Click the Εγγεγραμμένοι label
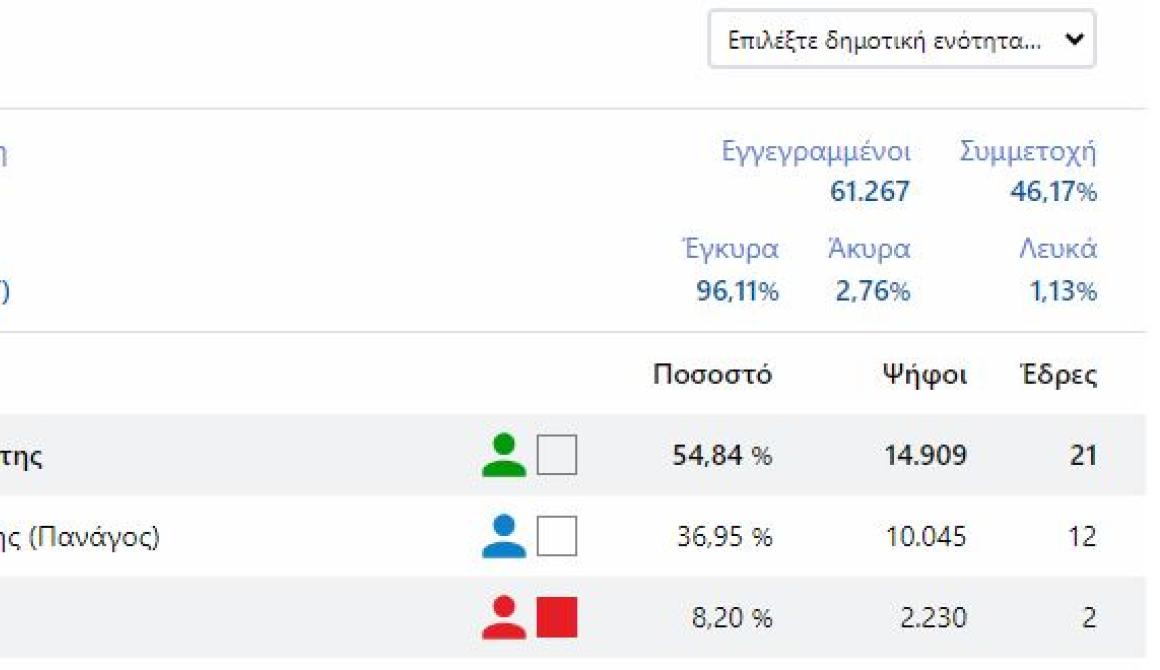The height and width of the screenshot is (670, 1160). (x=816, y=153)
